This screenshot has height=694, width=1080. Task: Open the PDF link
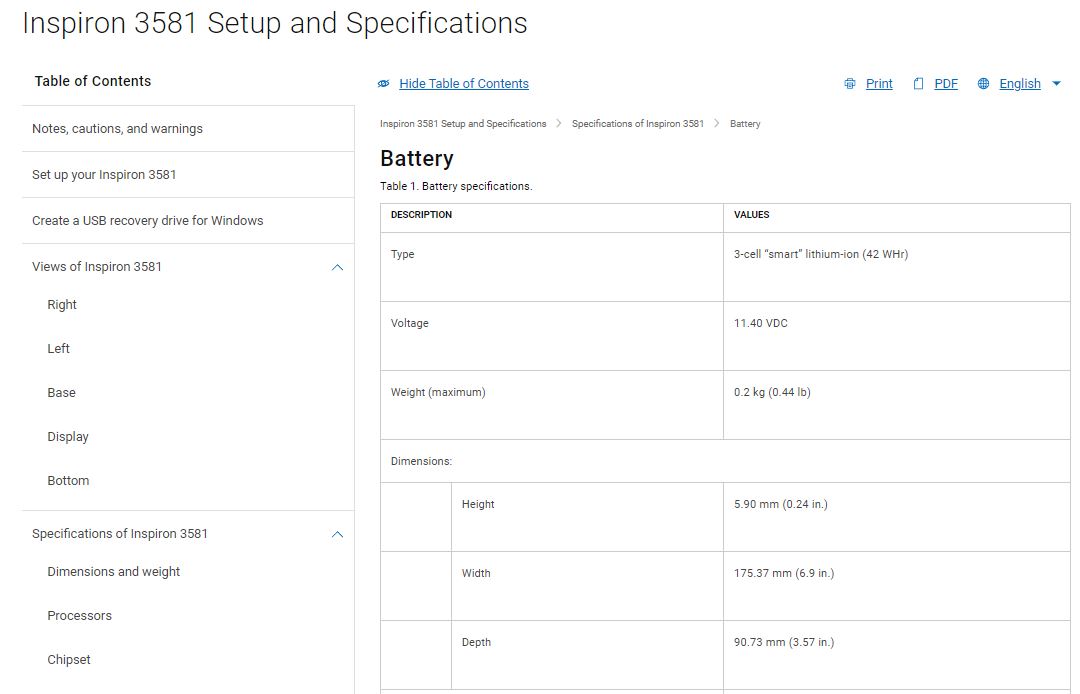coord(946,84)
